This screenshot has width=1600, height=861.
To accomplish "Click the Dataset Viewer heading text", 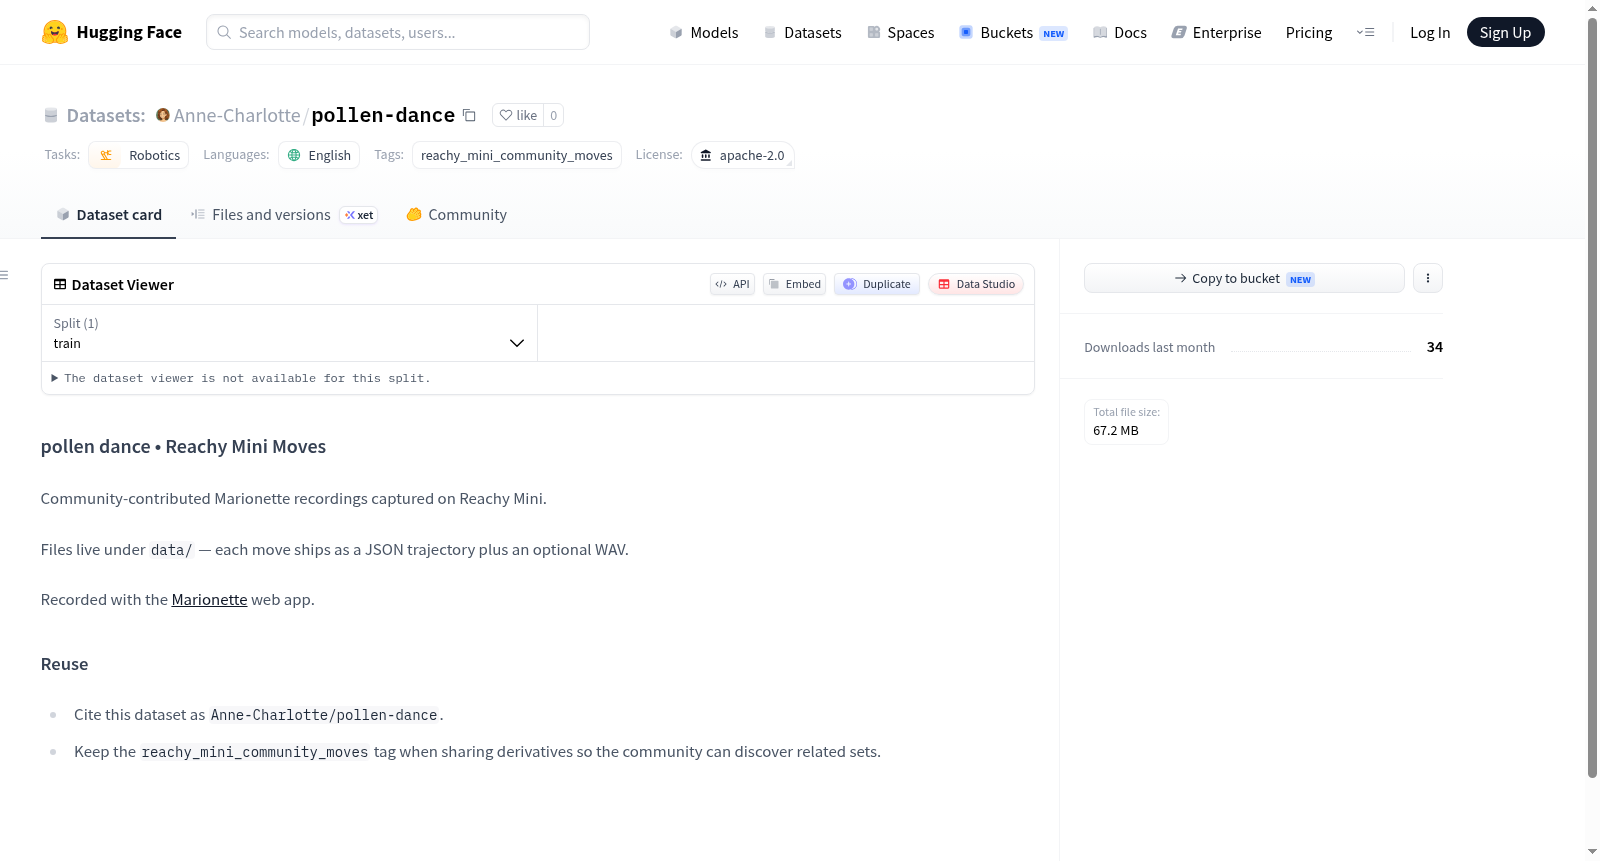I will 123,285.
